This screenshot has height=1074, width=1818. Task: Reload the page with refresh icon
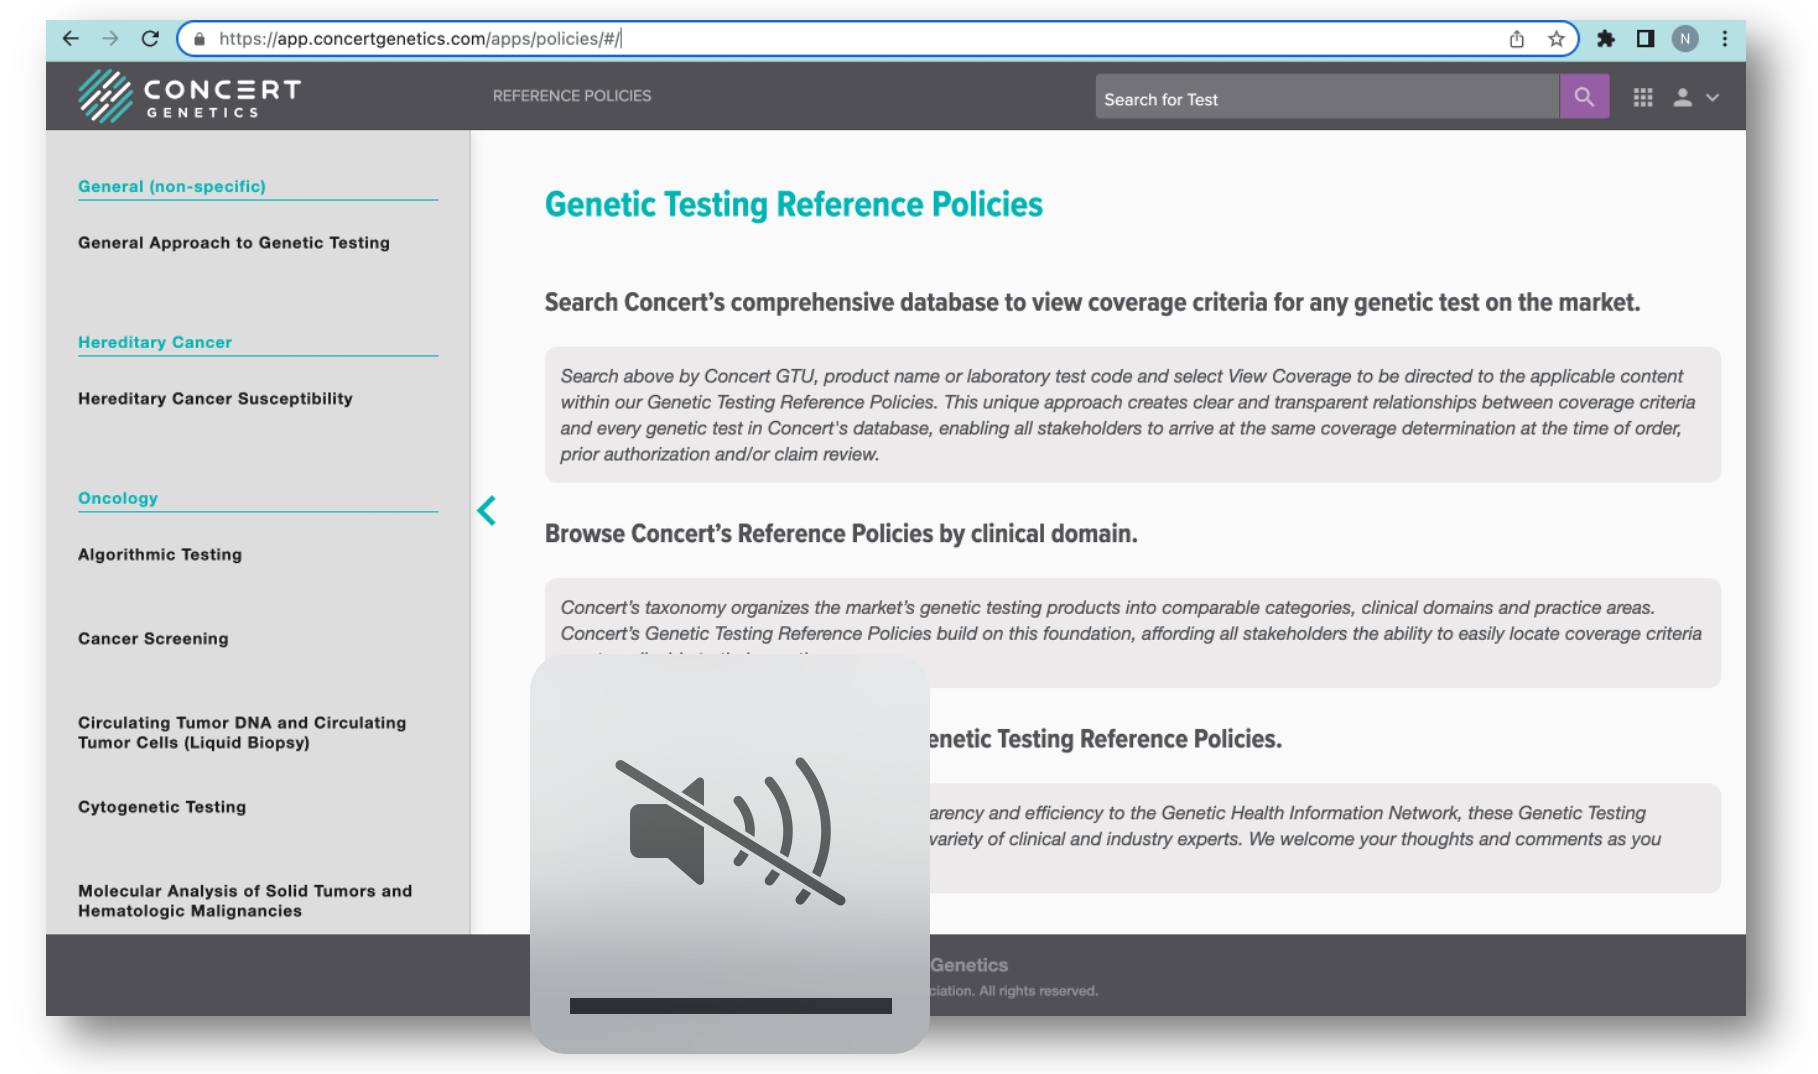(x=150, y=39)
